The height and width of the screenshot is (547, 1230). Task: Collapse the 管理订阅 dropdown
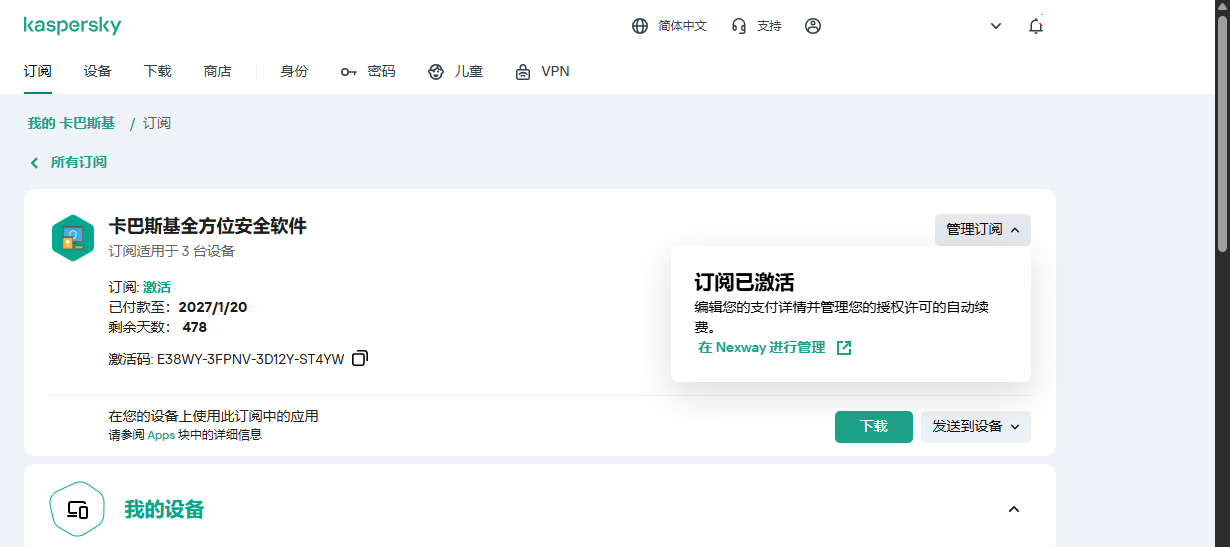[x=982, y=230]
